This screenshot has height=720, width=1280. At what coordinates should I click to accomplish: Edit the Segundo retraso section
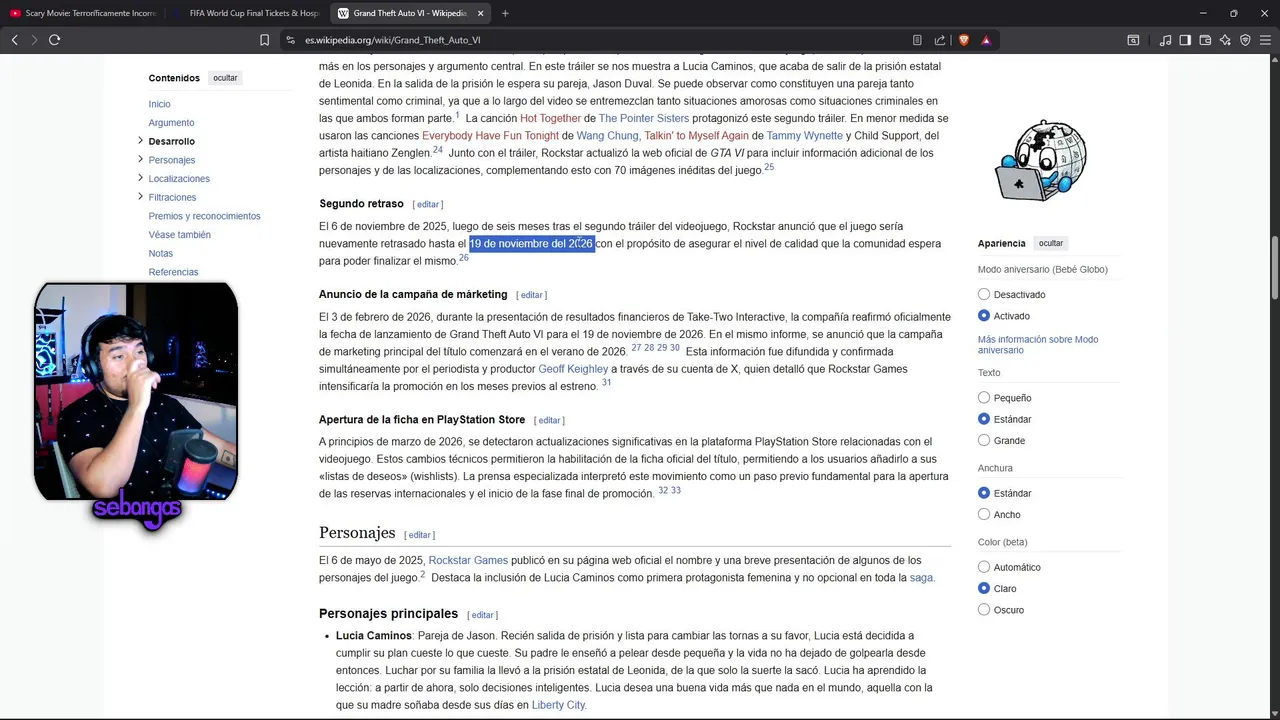428,204
